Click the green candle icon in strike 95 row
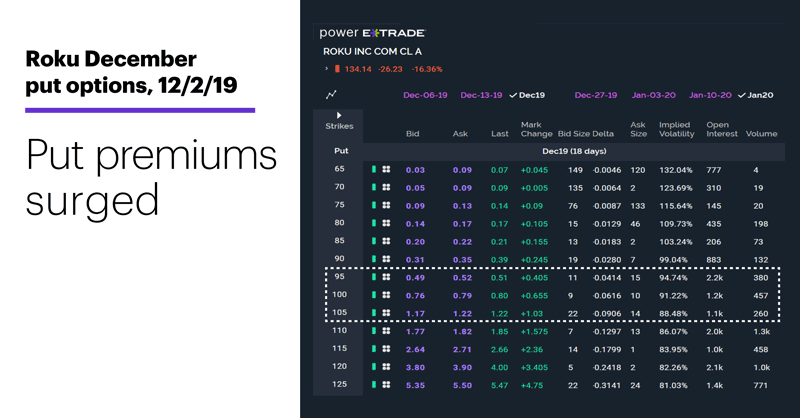Image resolution: width=800 pixels, height=418 pixels. (x=374, y=277)
